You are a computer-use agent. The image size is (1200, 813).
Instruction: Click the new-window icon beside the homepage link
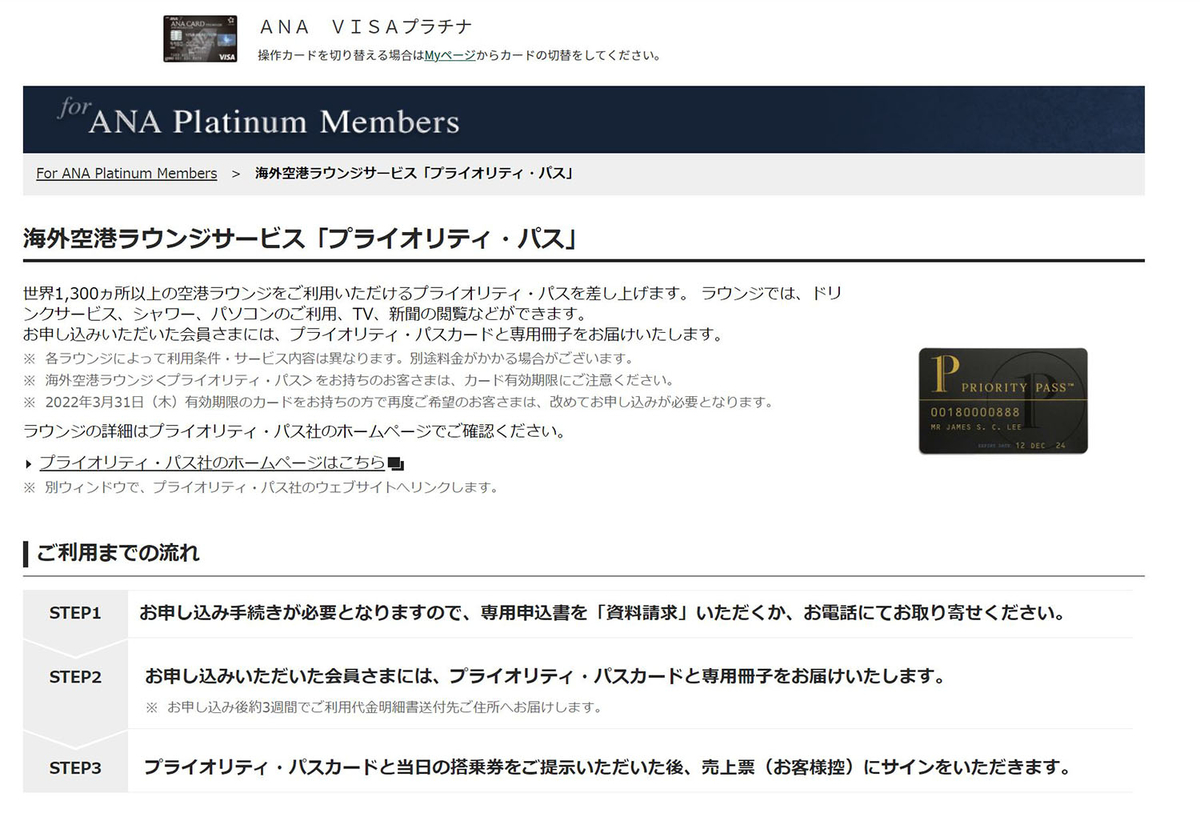click(x=395, y=464)
